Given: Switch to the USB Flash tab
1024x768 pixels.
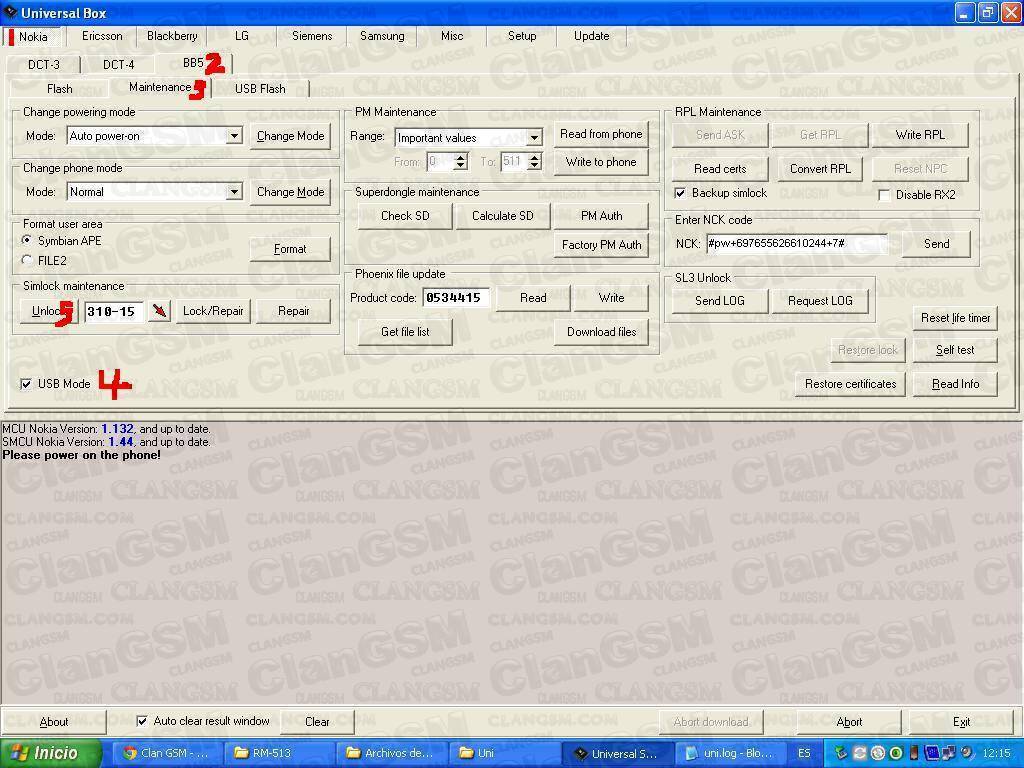Looking at the screenshot, I should (x=260, y=89).
